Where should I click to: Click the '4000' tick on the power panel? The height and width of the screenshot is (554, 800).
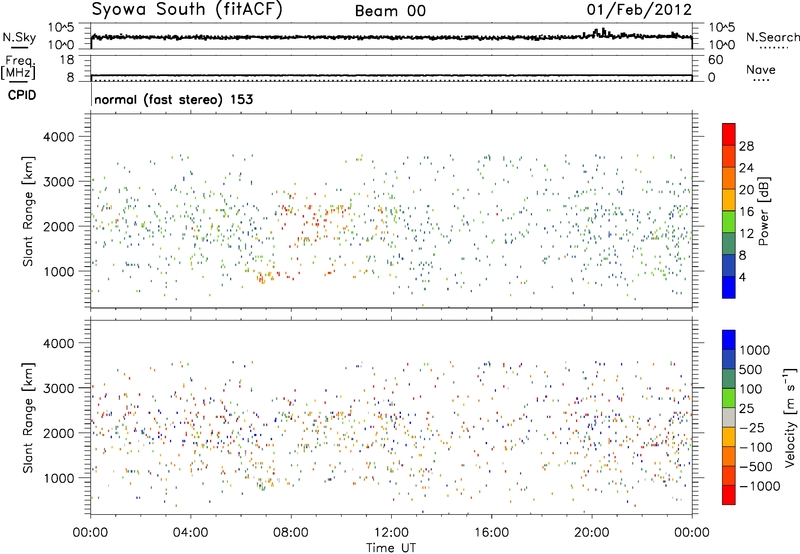point(59,137)
